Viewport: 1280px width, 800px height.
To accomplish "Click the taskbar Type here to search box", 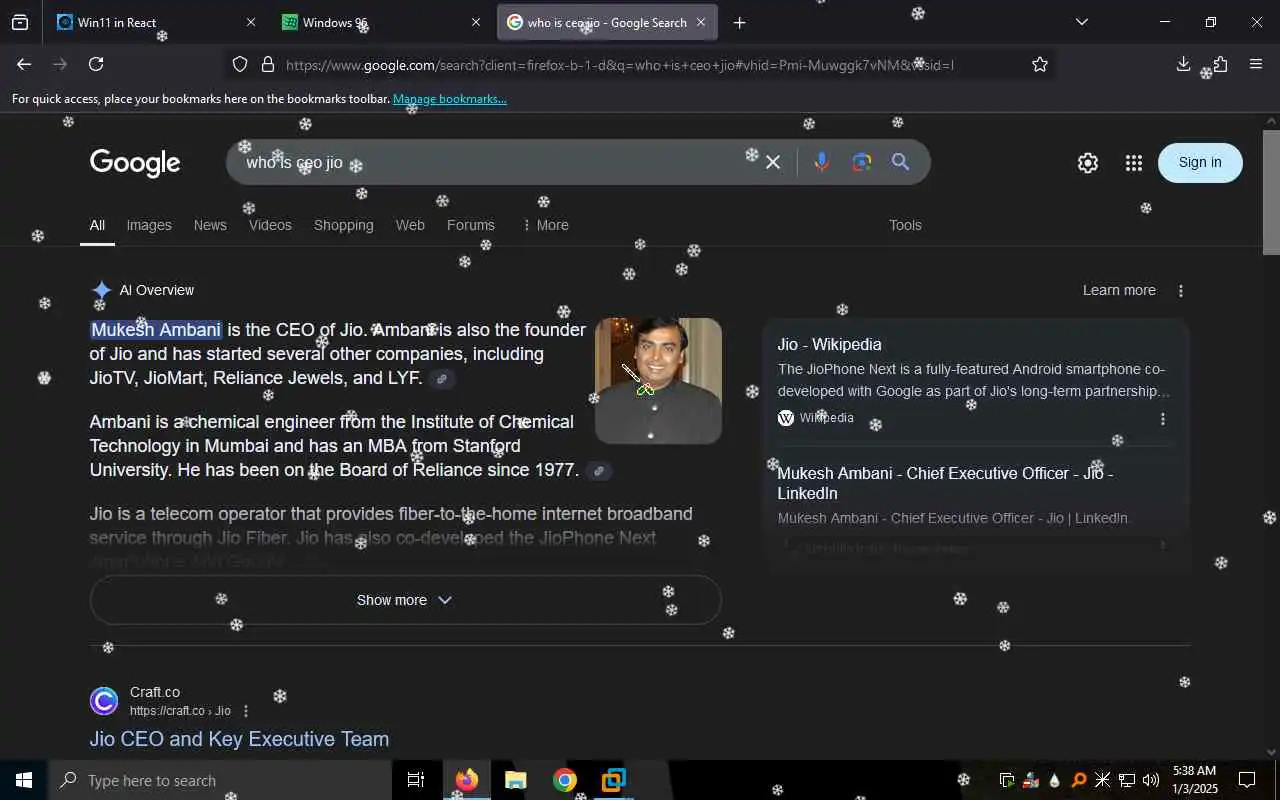I will pyautogui.click(x=220, y=780).
